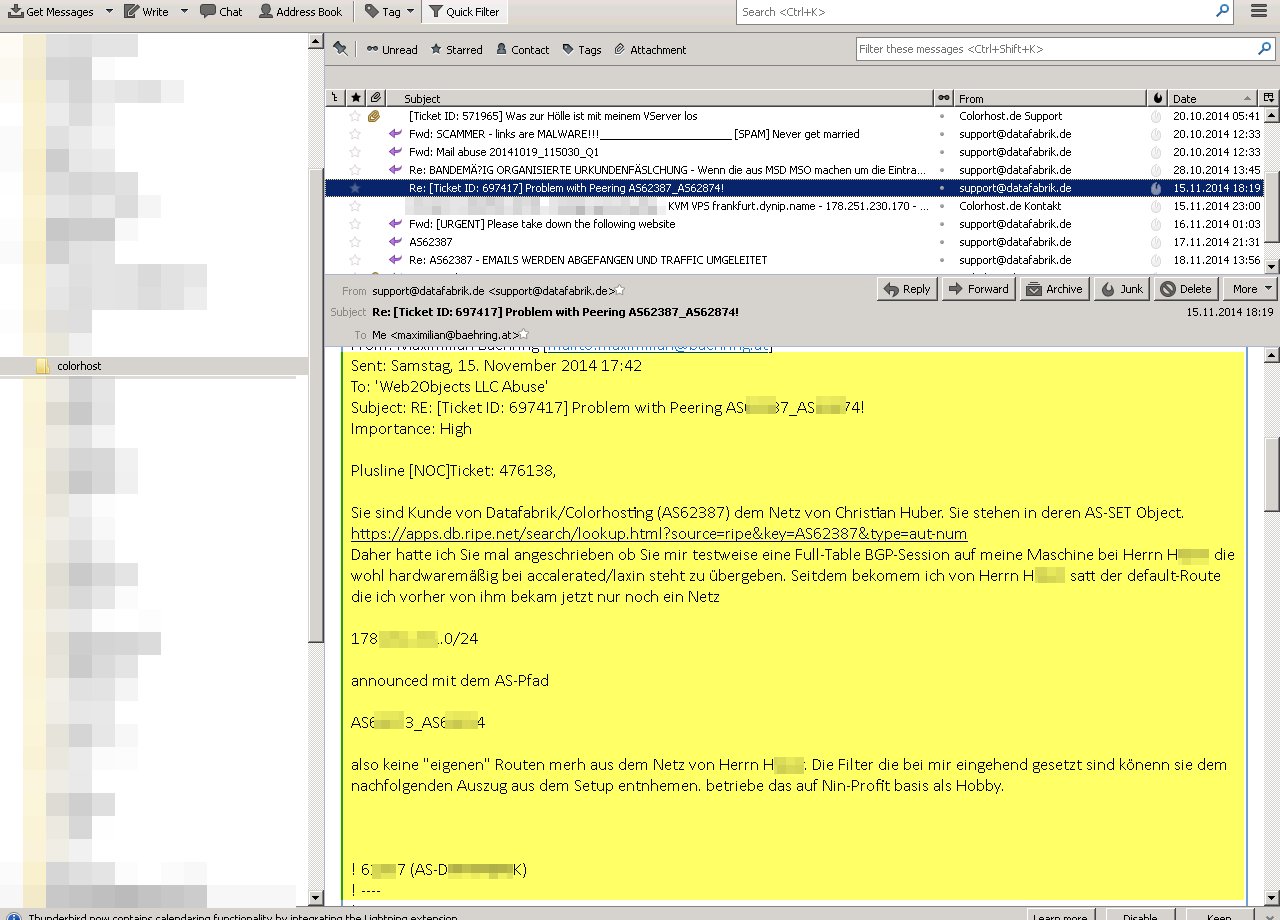The width and height of the screenshot is (1280, 920).
Task: Click the Tag toolbar button
Action: [383, 12]
